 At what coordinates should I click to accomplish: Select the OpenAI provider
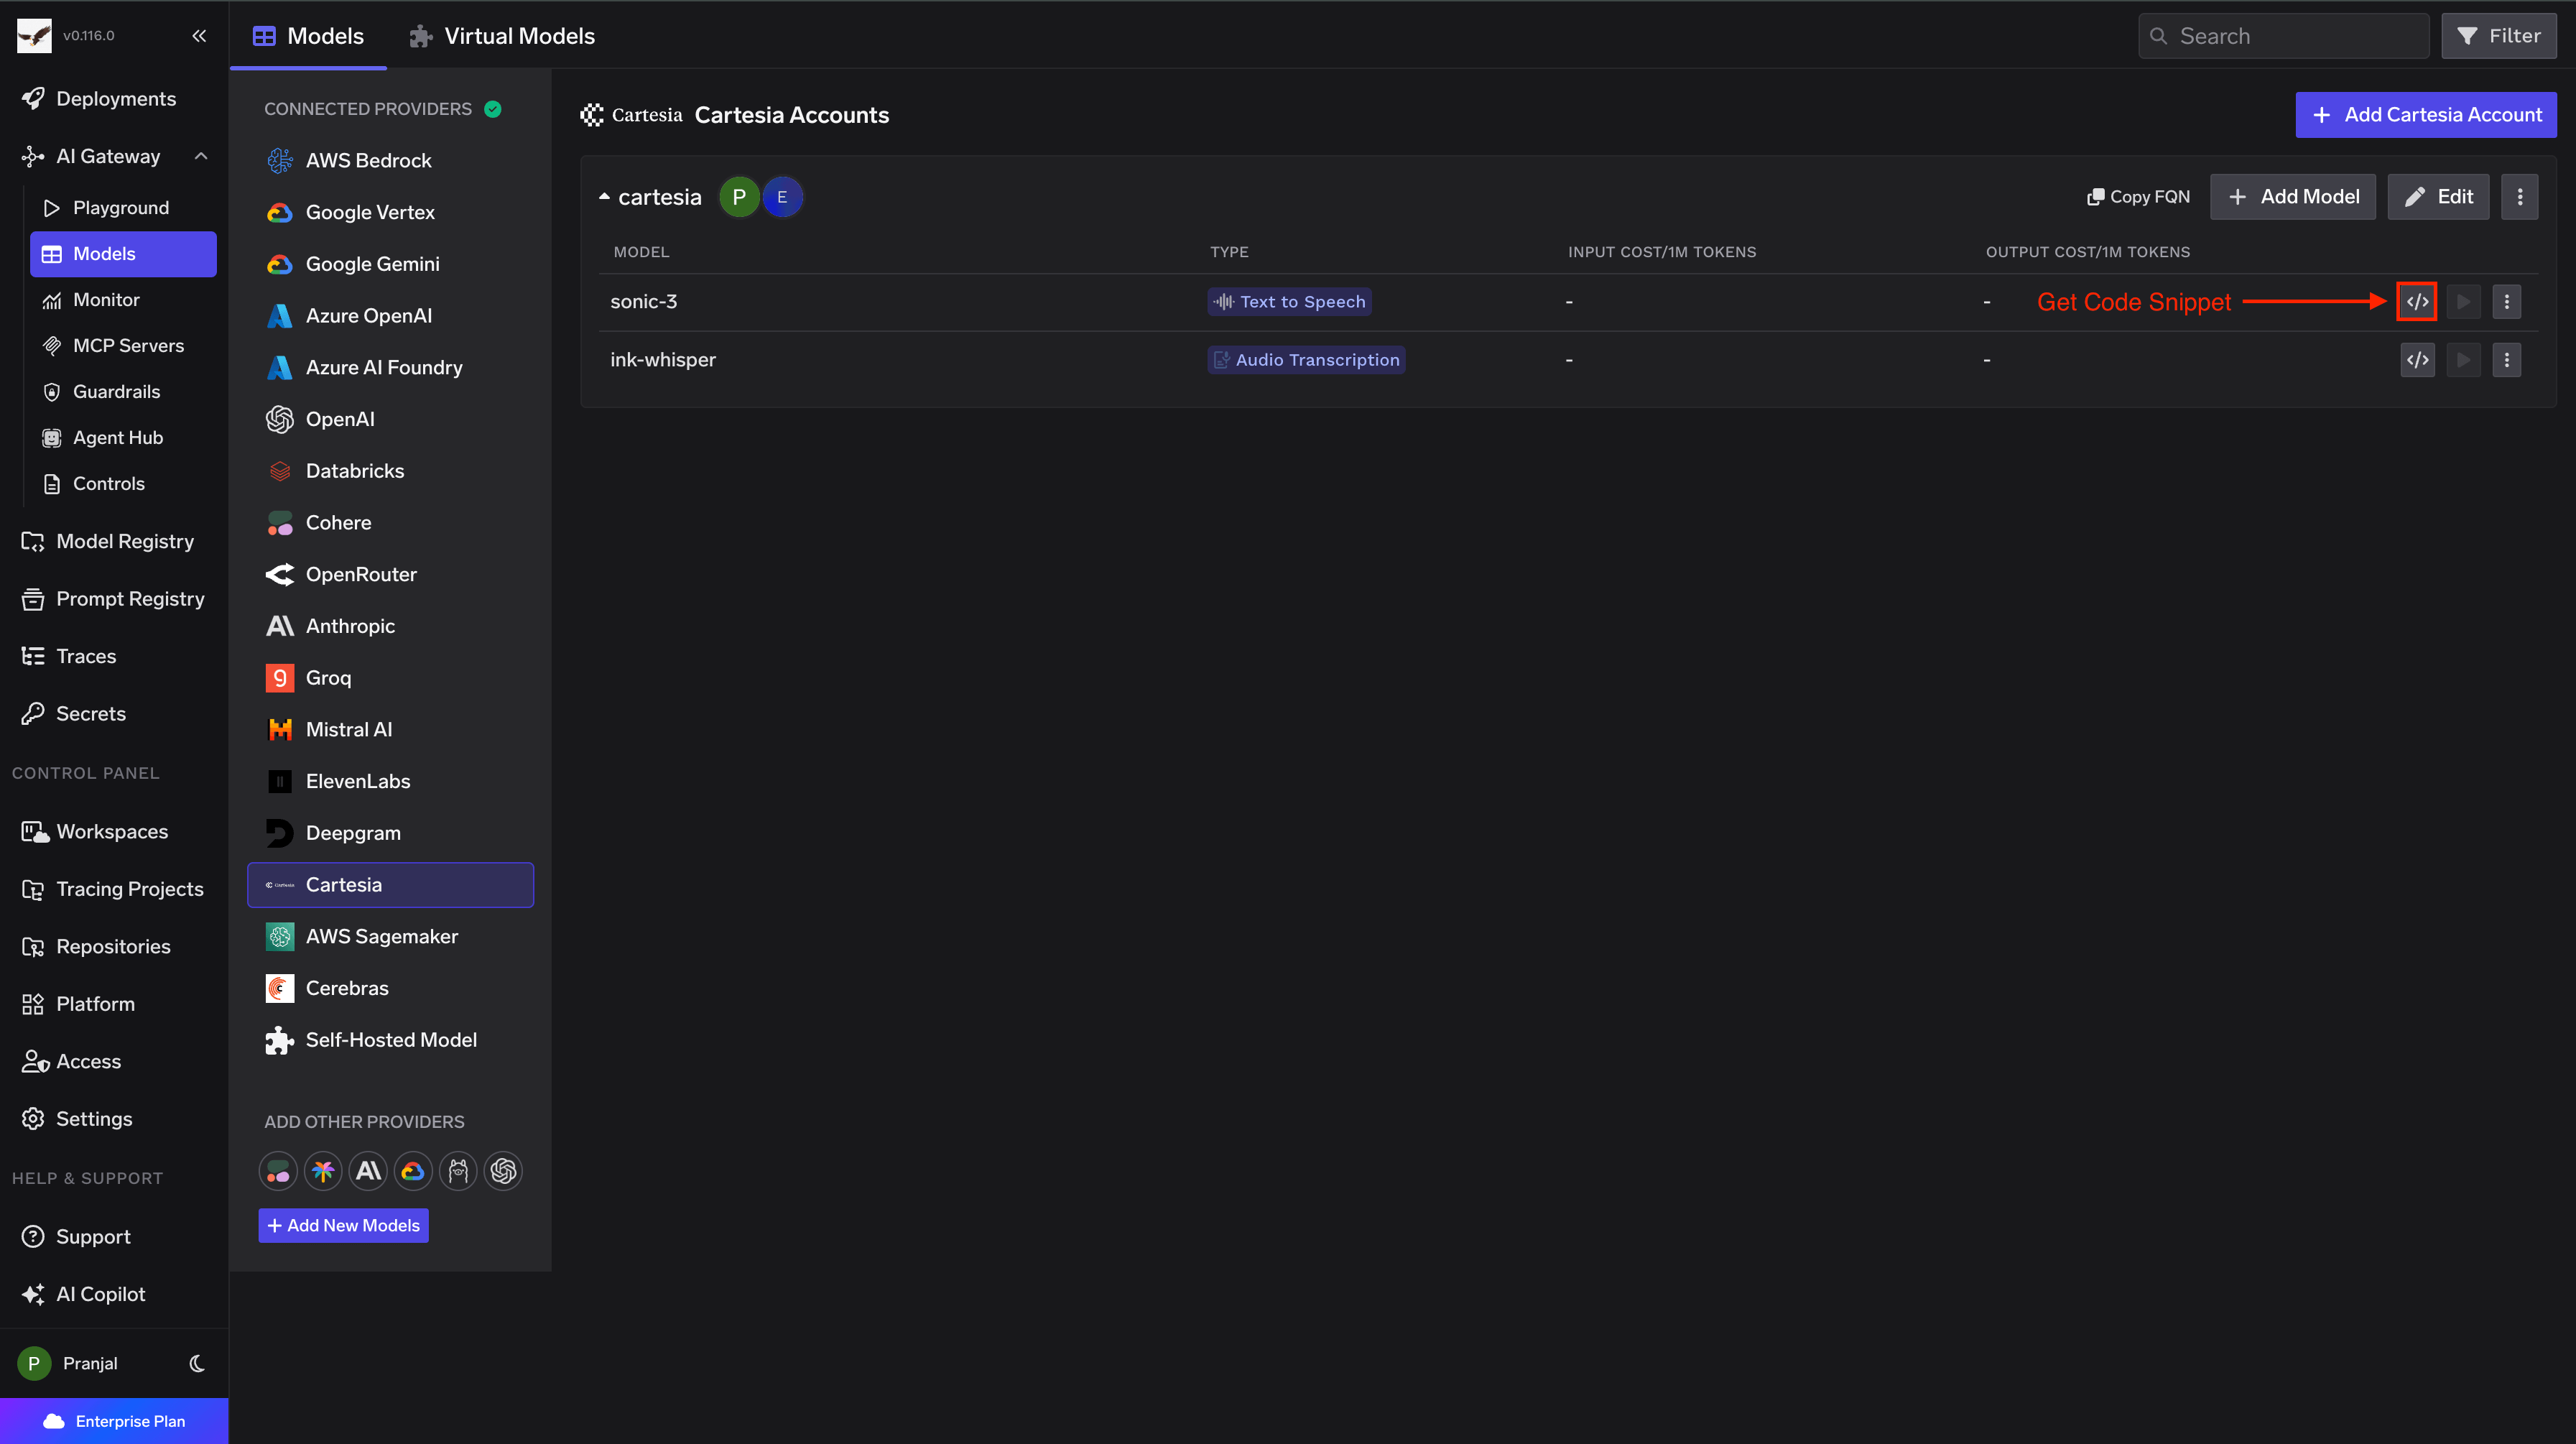339,418
